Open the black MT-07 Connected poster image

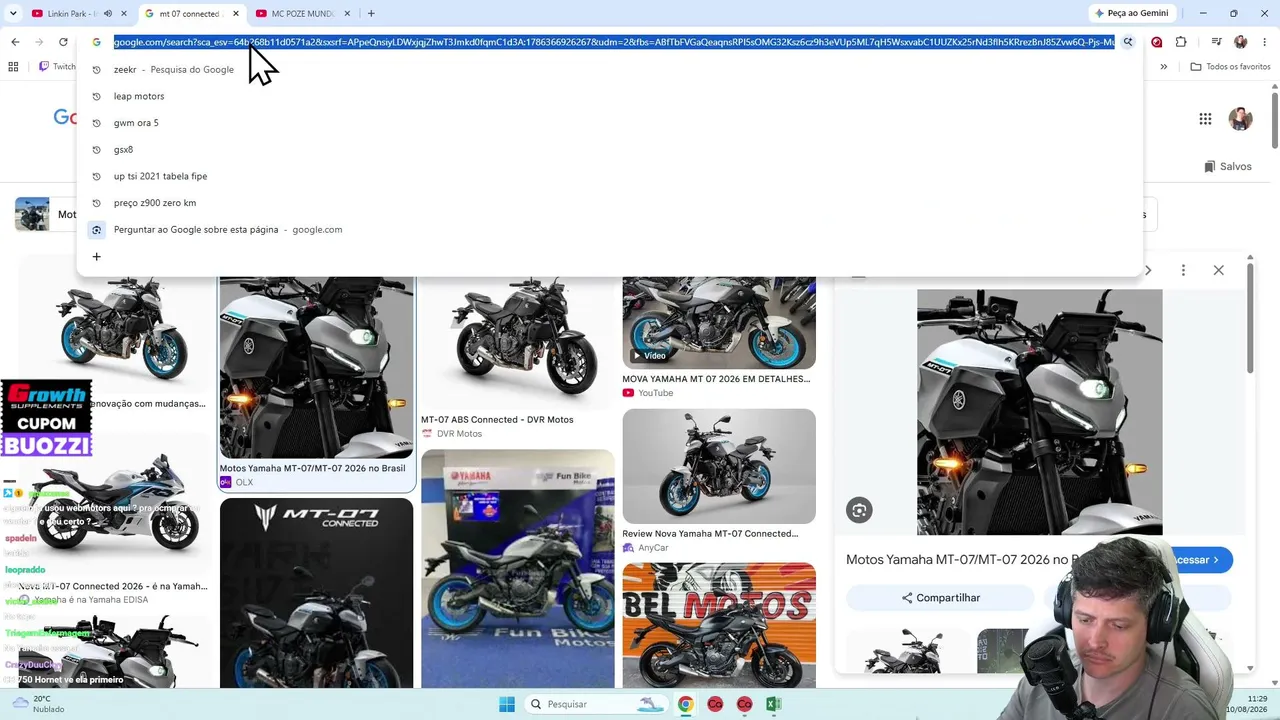[x=316, y=593]
